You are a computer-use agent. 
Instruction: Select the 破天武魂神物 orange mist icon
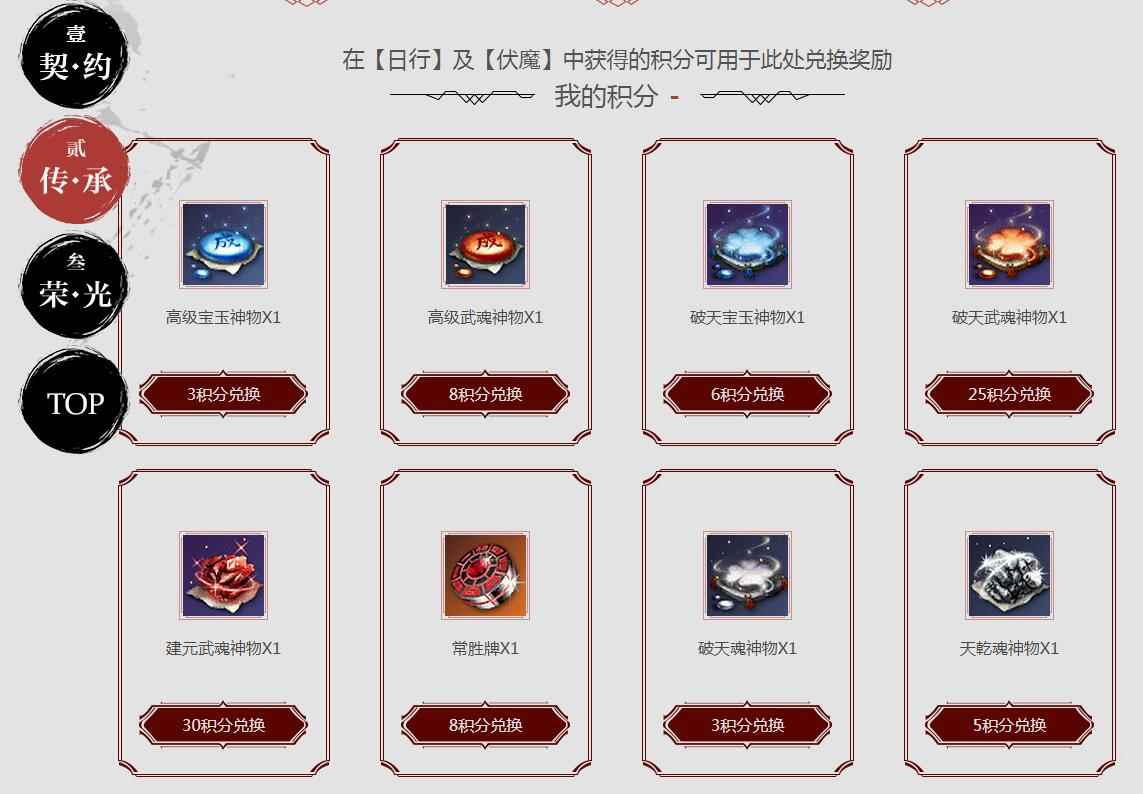(1010, 244)
